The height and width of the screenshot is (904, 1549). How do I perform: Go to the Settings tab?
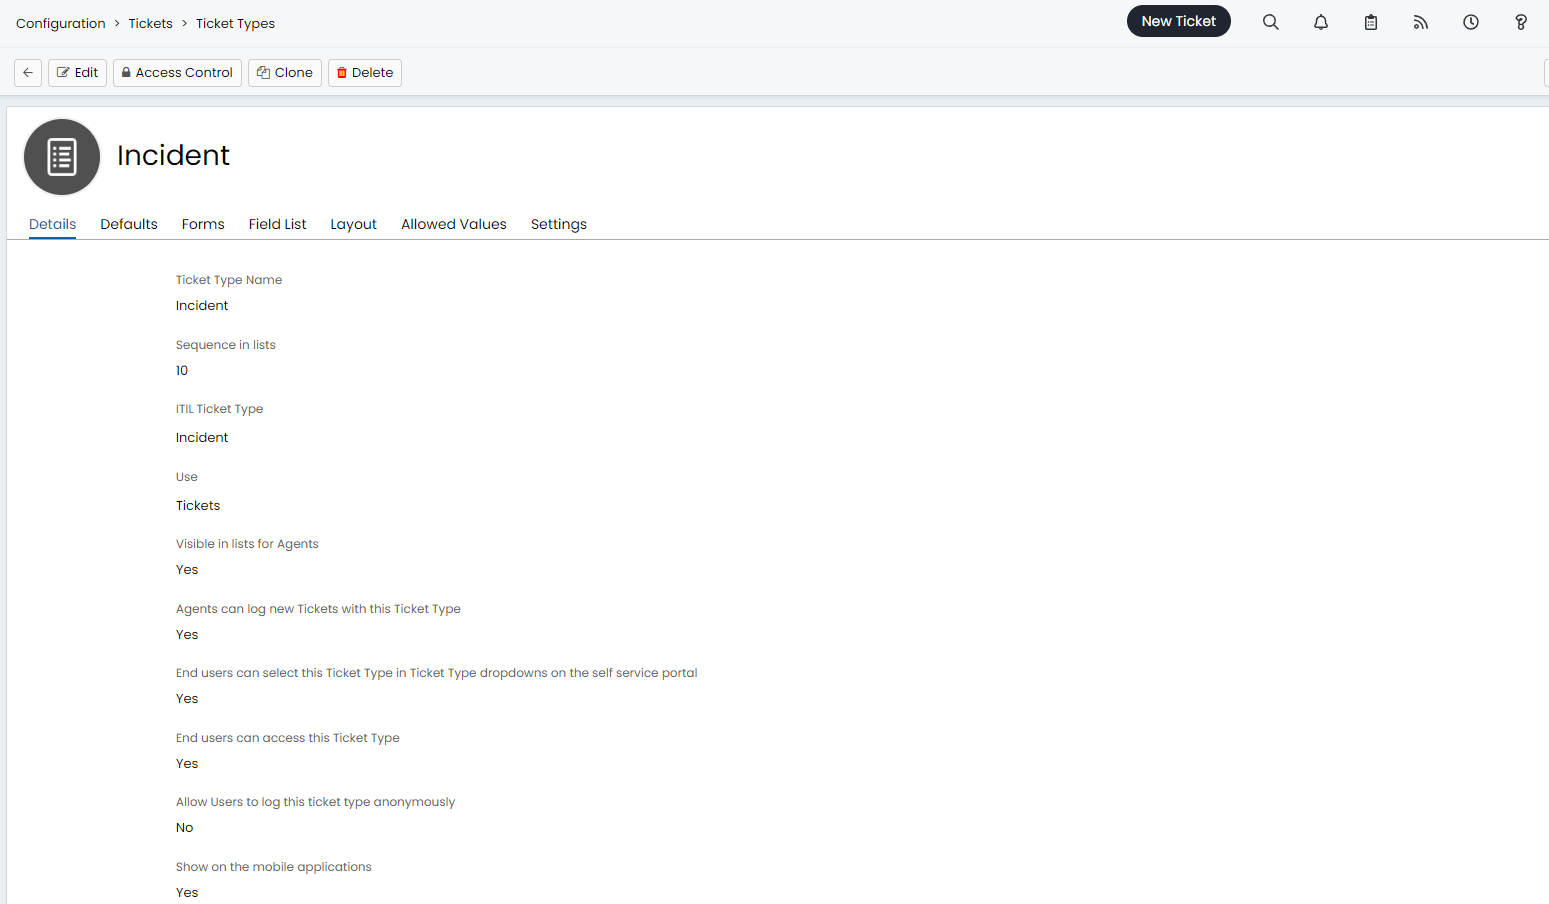pos(558,224)
